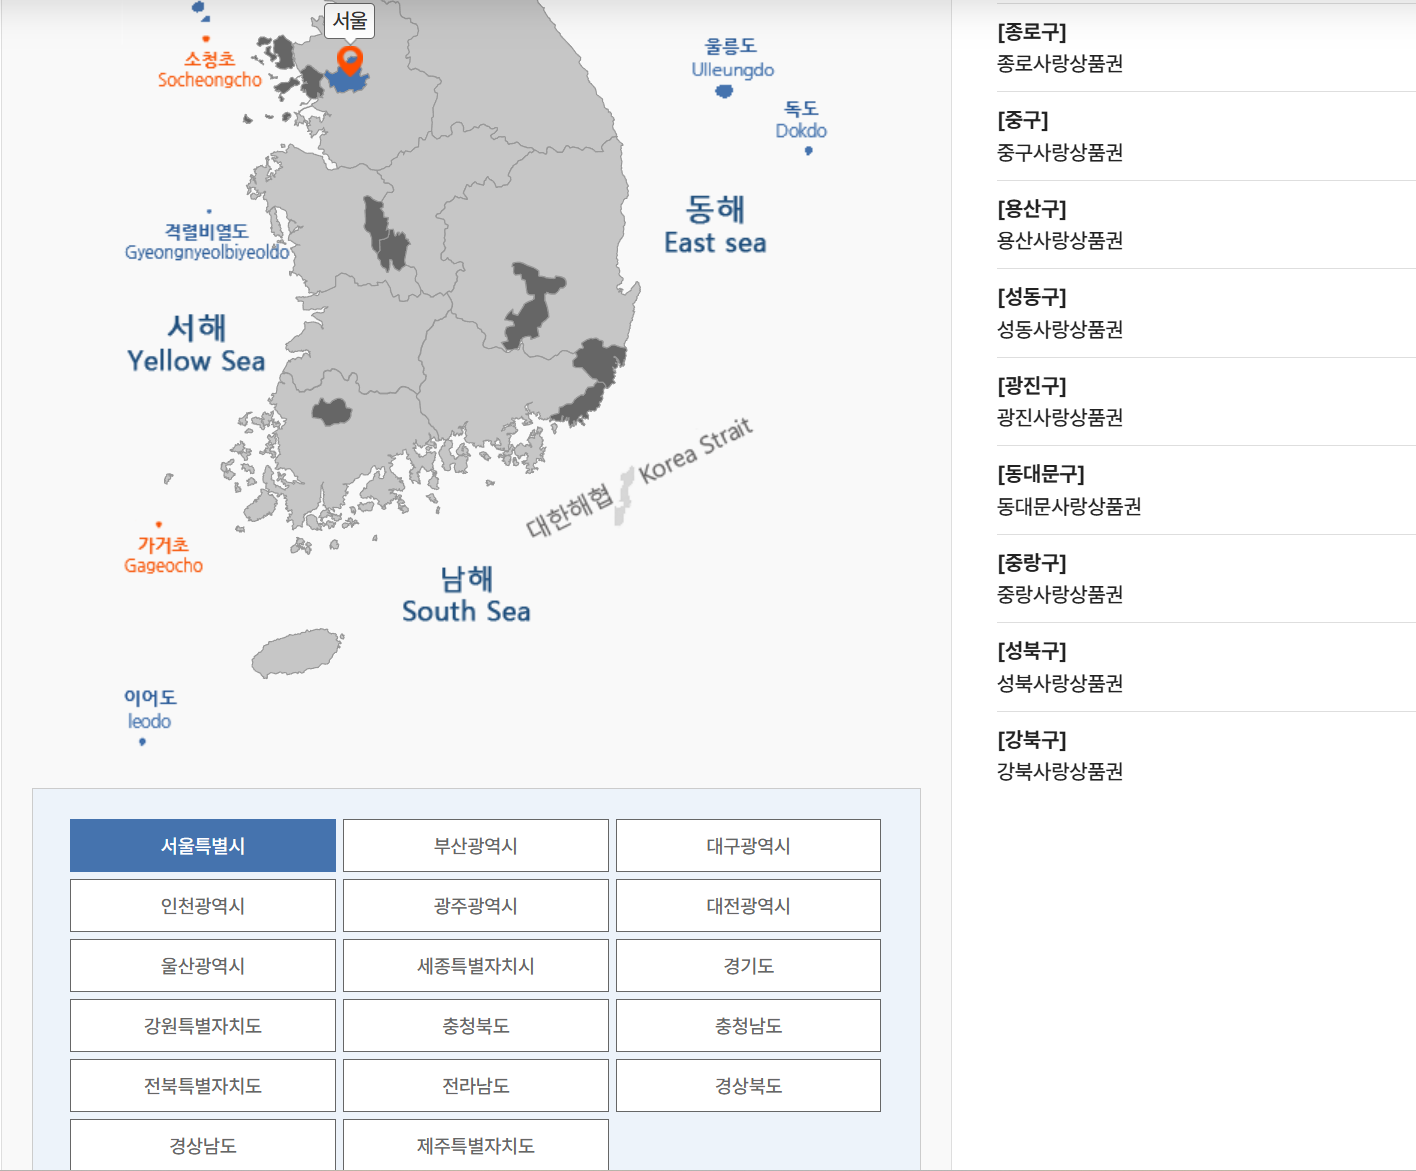Click the Ulleungdo island icon on map

[722, 90]
